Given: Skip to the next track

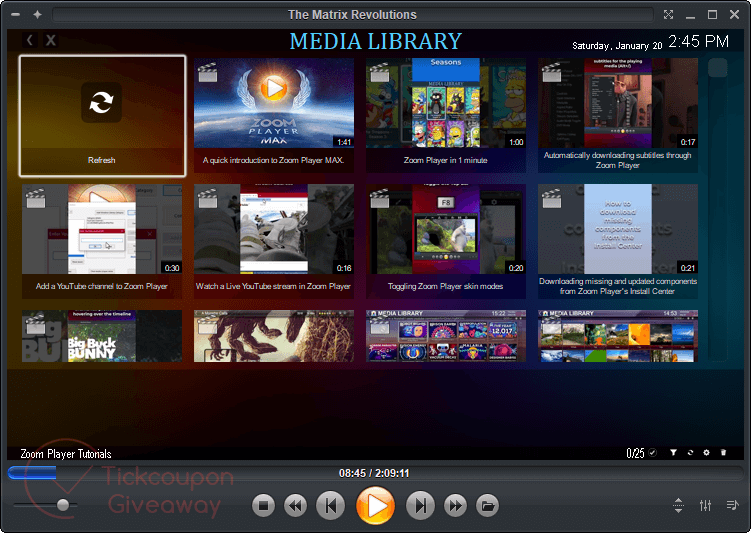Looking at the screenshot, I should click(420, 506).
